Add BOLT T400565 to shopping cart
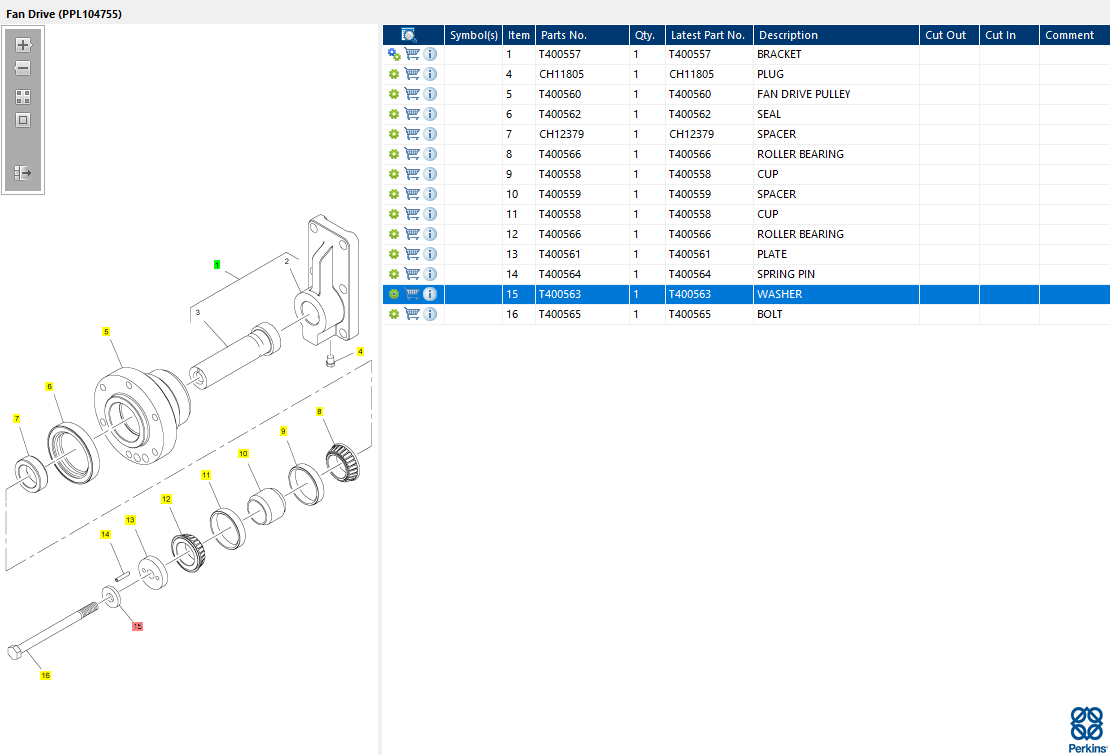The image size is (1110, 755). coord(412,314)
